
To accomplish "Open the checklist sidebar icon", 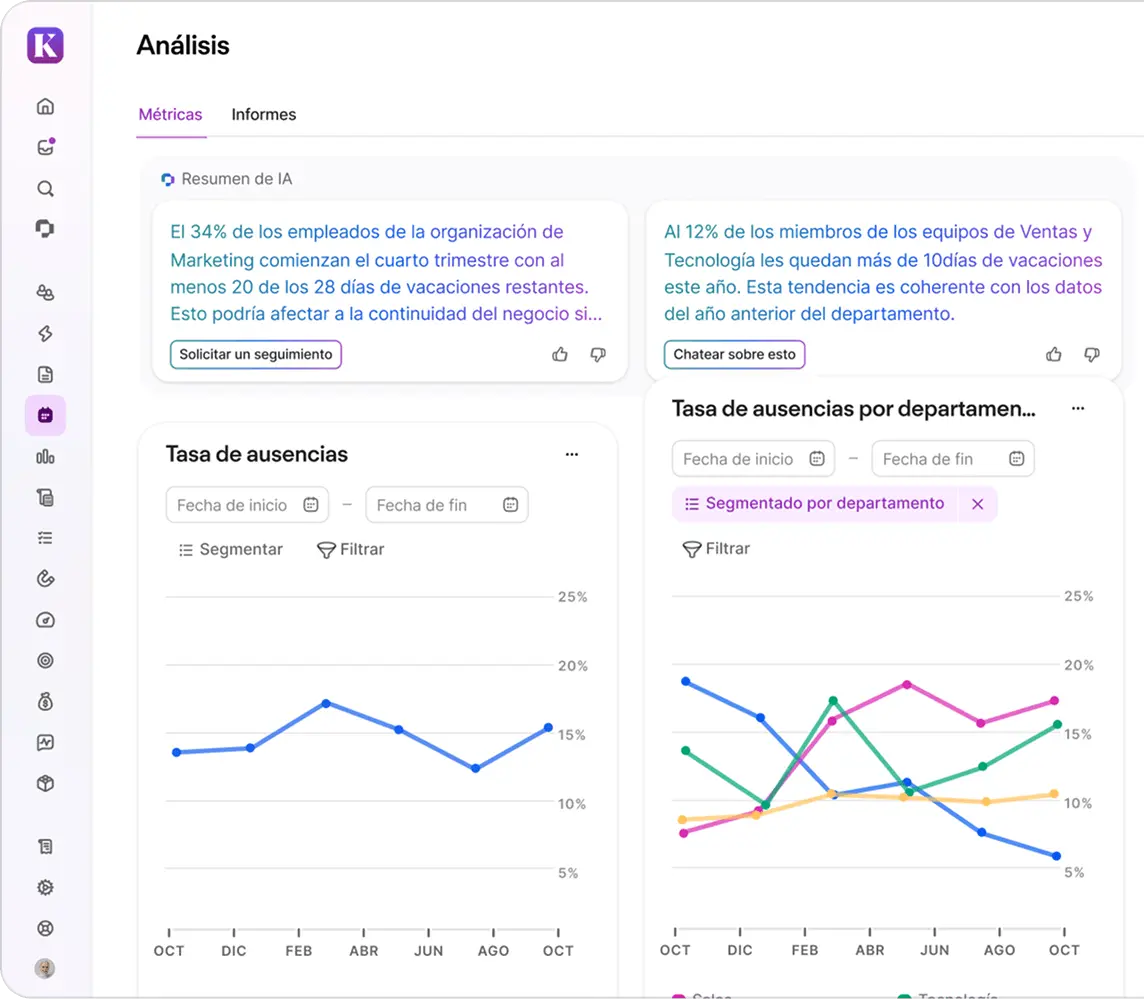I will (45, 538).
